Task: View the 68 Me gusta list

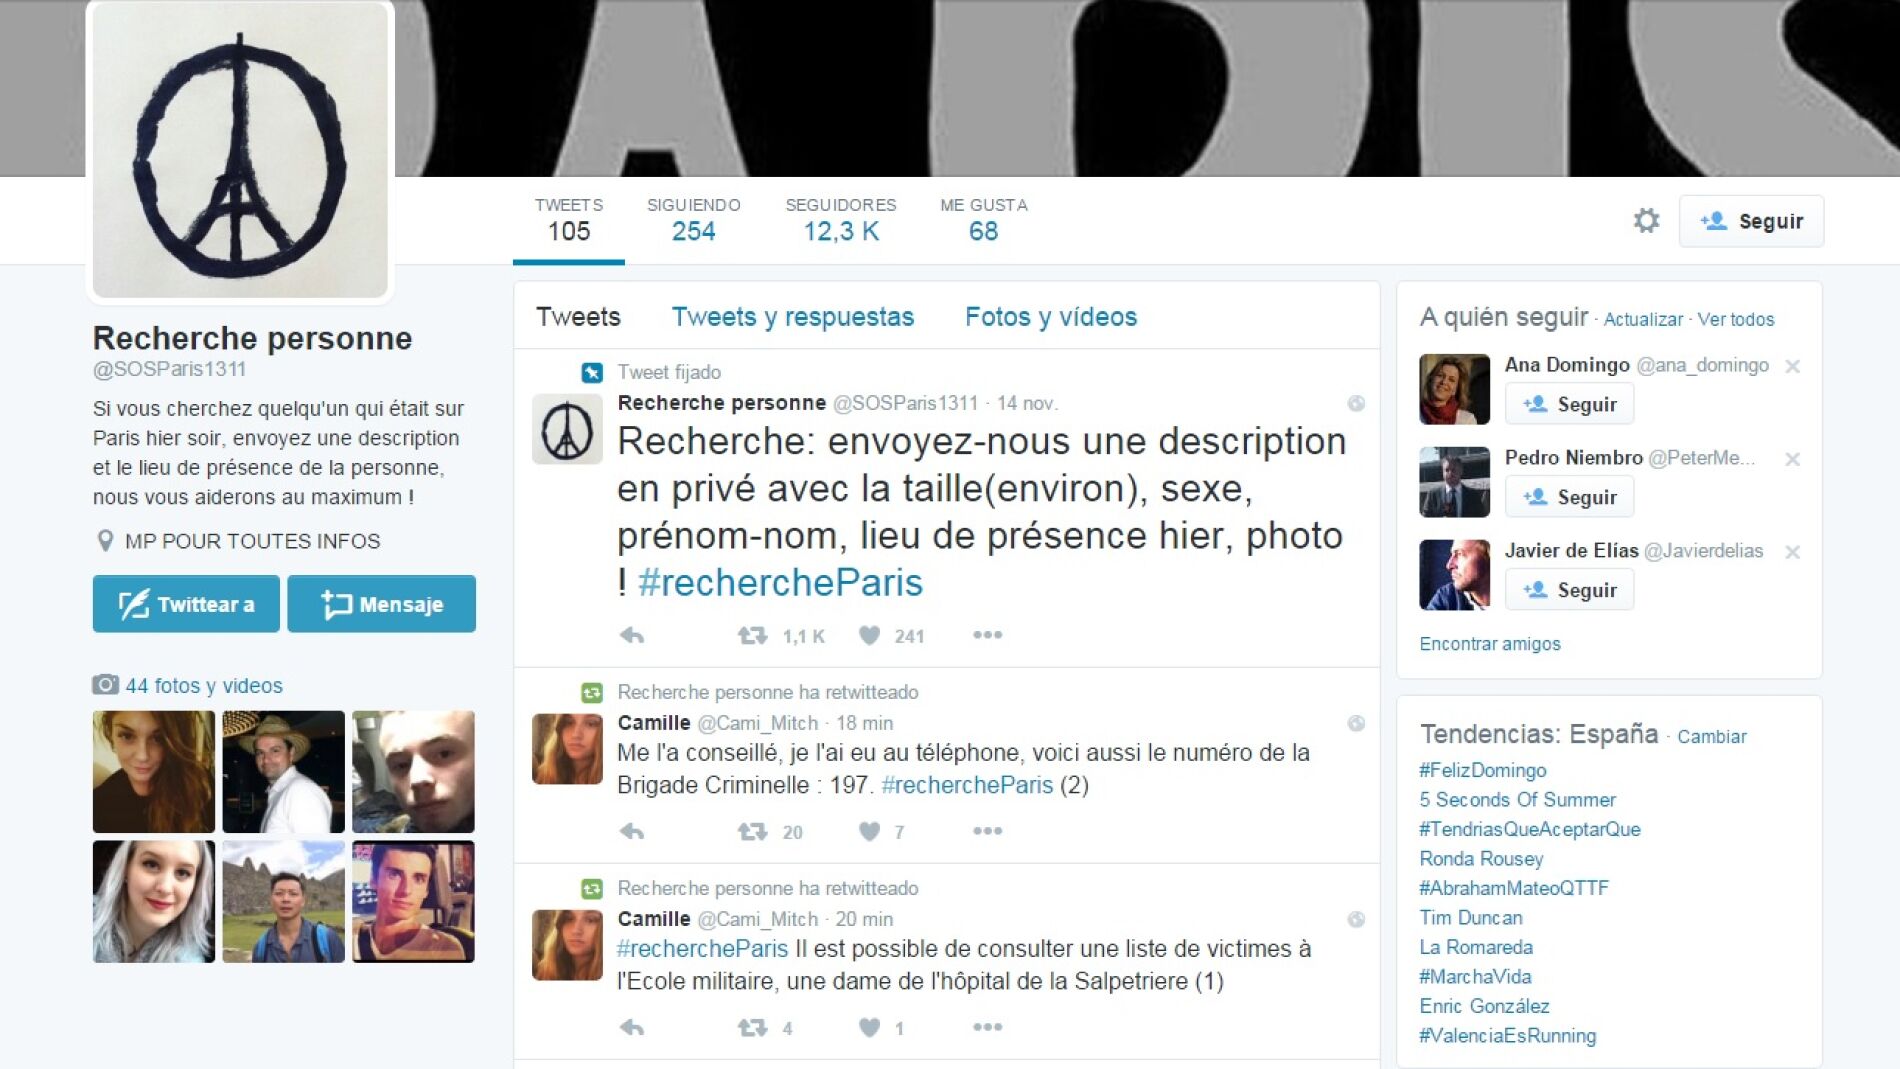Action: pyautogui.click(x=984, y=221)
